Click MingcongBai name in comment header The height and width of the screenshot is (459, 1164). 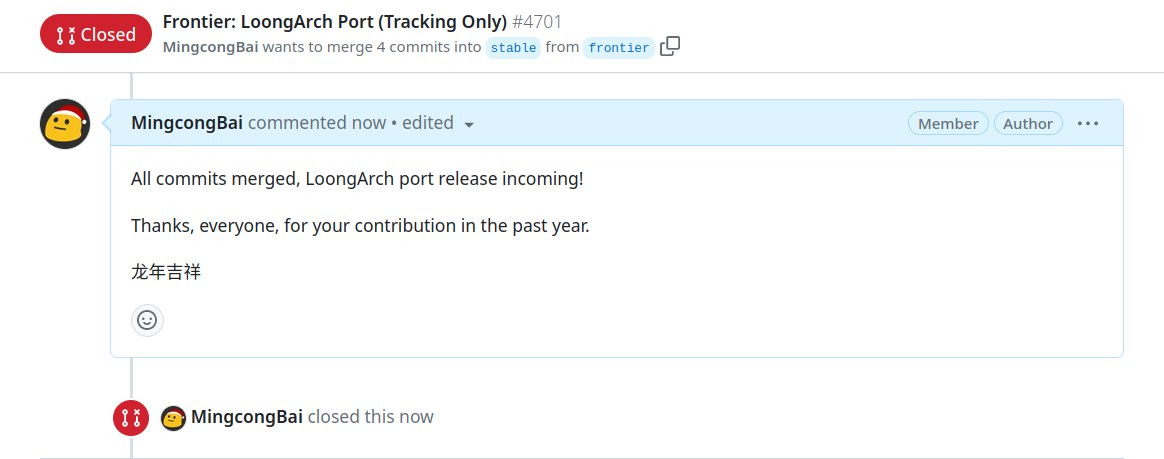point(187,123)
